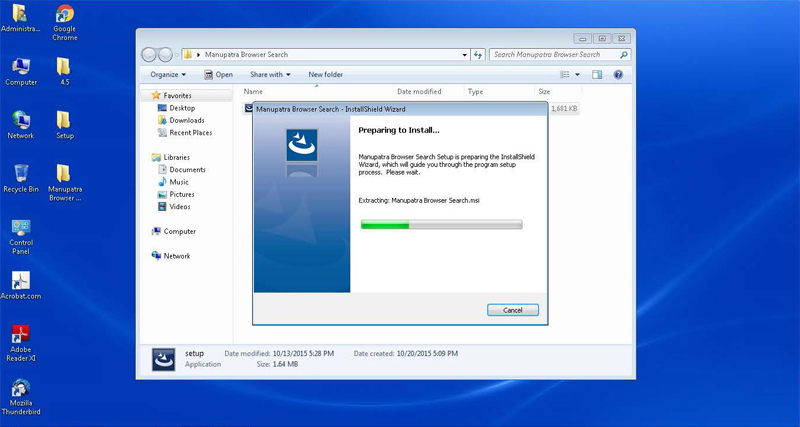800x427 pixels.
Task: Click the setup application icon in details pane
Action: coord(164,359)
